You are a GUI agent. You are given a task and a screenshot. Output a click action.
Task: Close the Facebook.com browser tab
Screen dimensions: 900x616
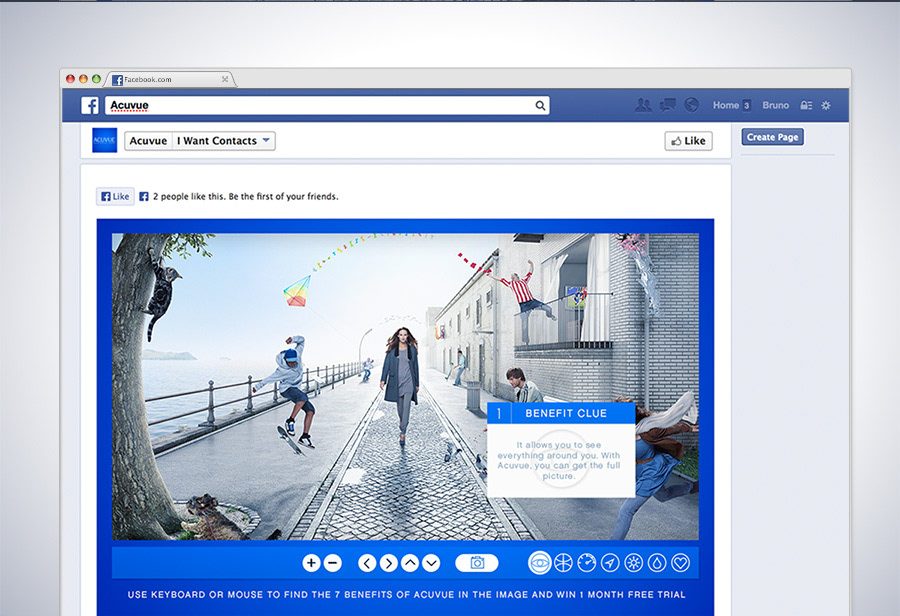(x=224, y=79)
